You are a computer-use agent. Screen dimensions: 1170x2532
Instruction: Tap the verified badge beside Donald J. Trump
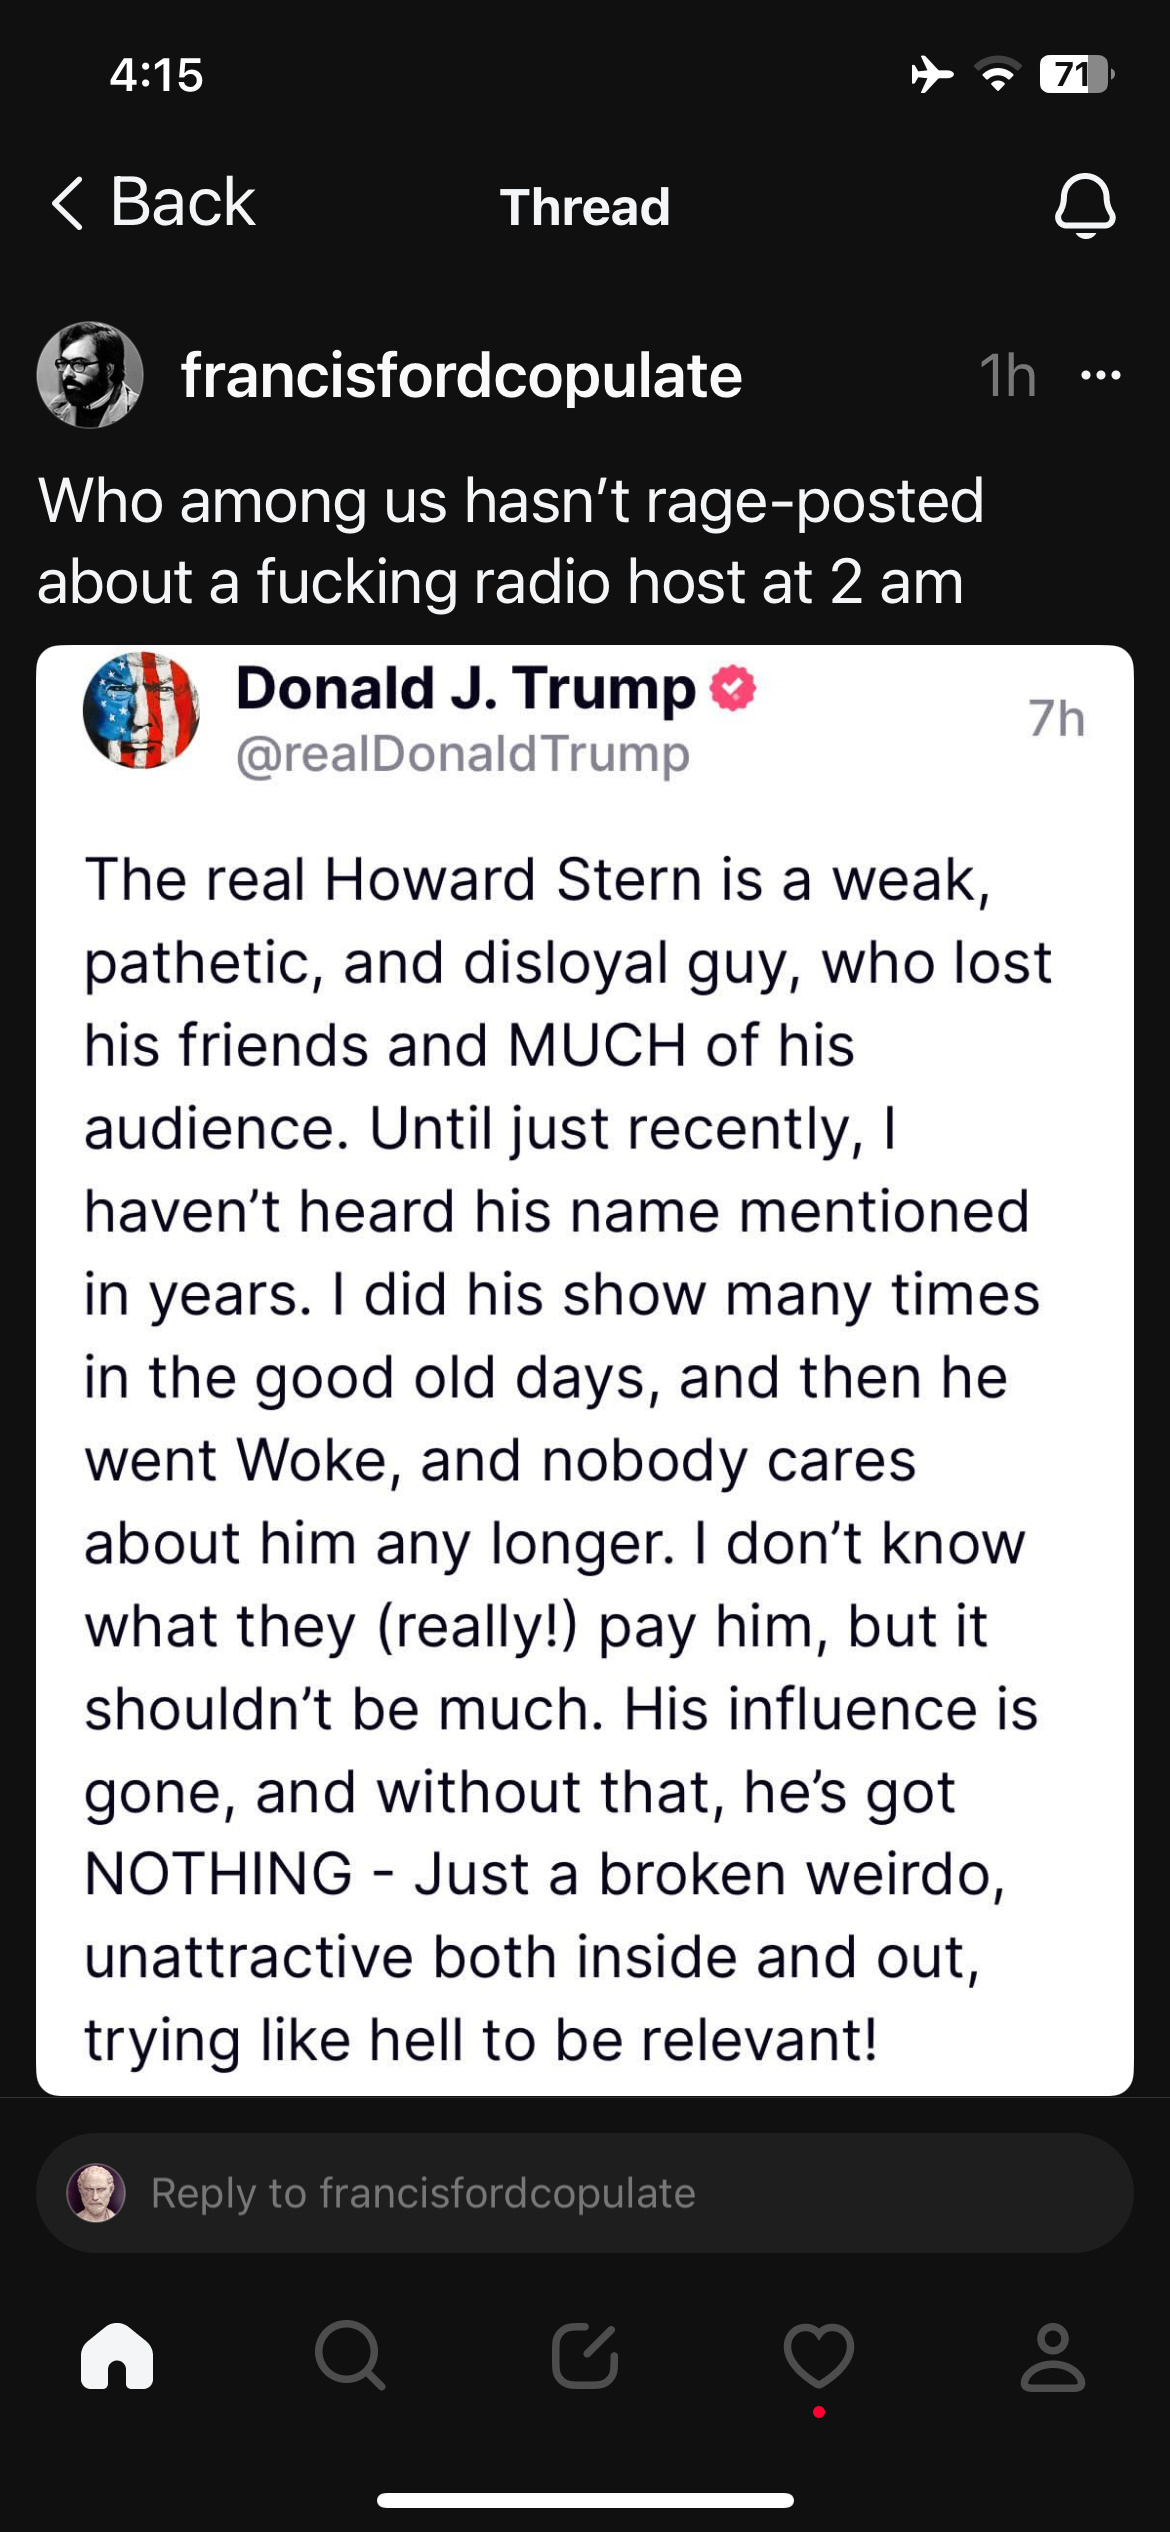click(x=733, y=689)
